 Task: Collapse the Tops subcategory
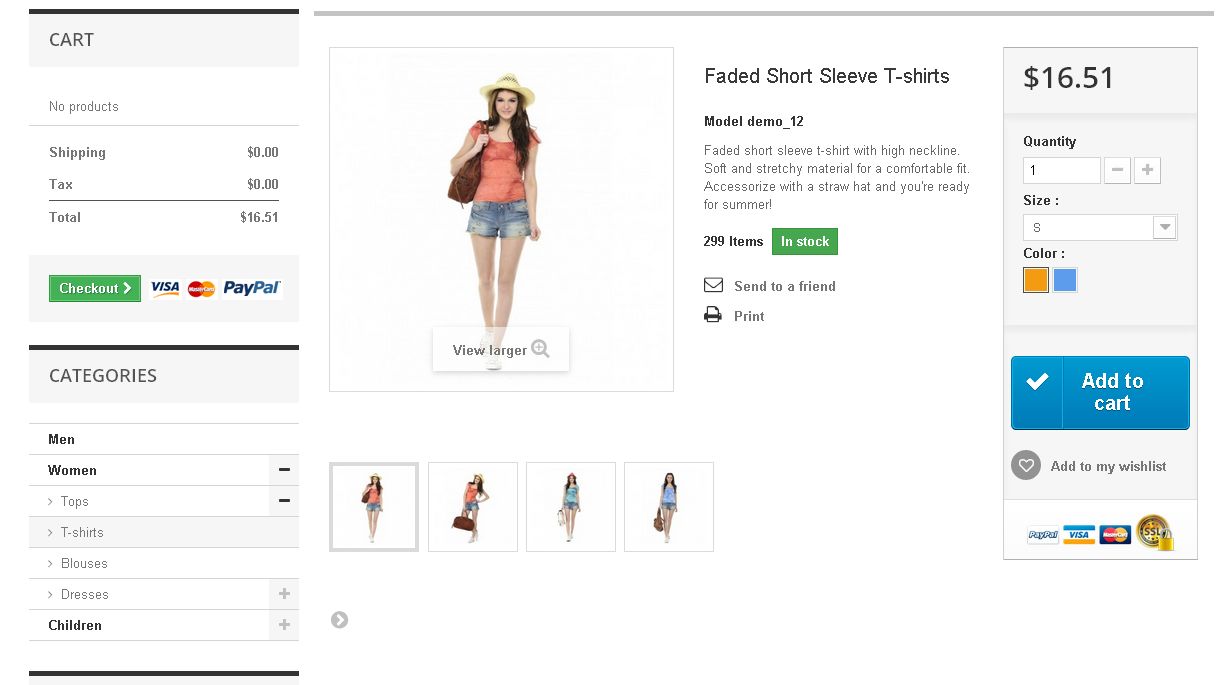coord(284,501)
